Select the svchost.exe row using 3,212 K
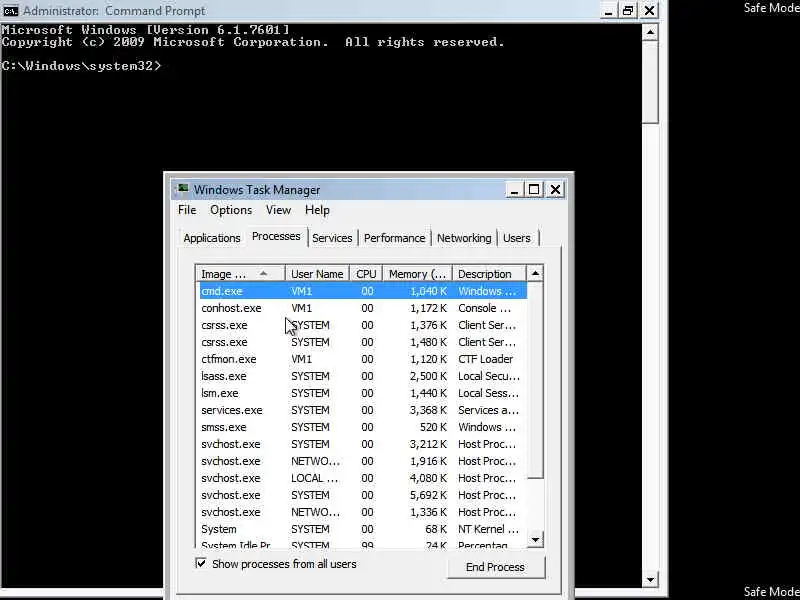Screen dimensions: 800x600 [x=362, y=444]
